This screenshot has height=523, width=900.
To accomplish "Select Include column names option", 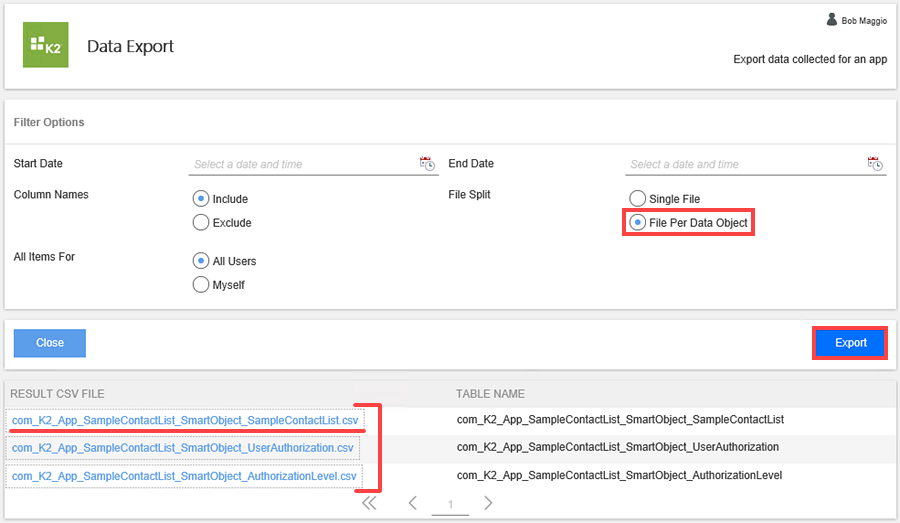I will click(x=200, y=198).
